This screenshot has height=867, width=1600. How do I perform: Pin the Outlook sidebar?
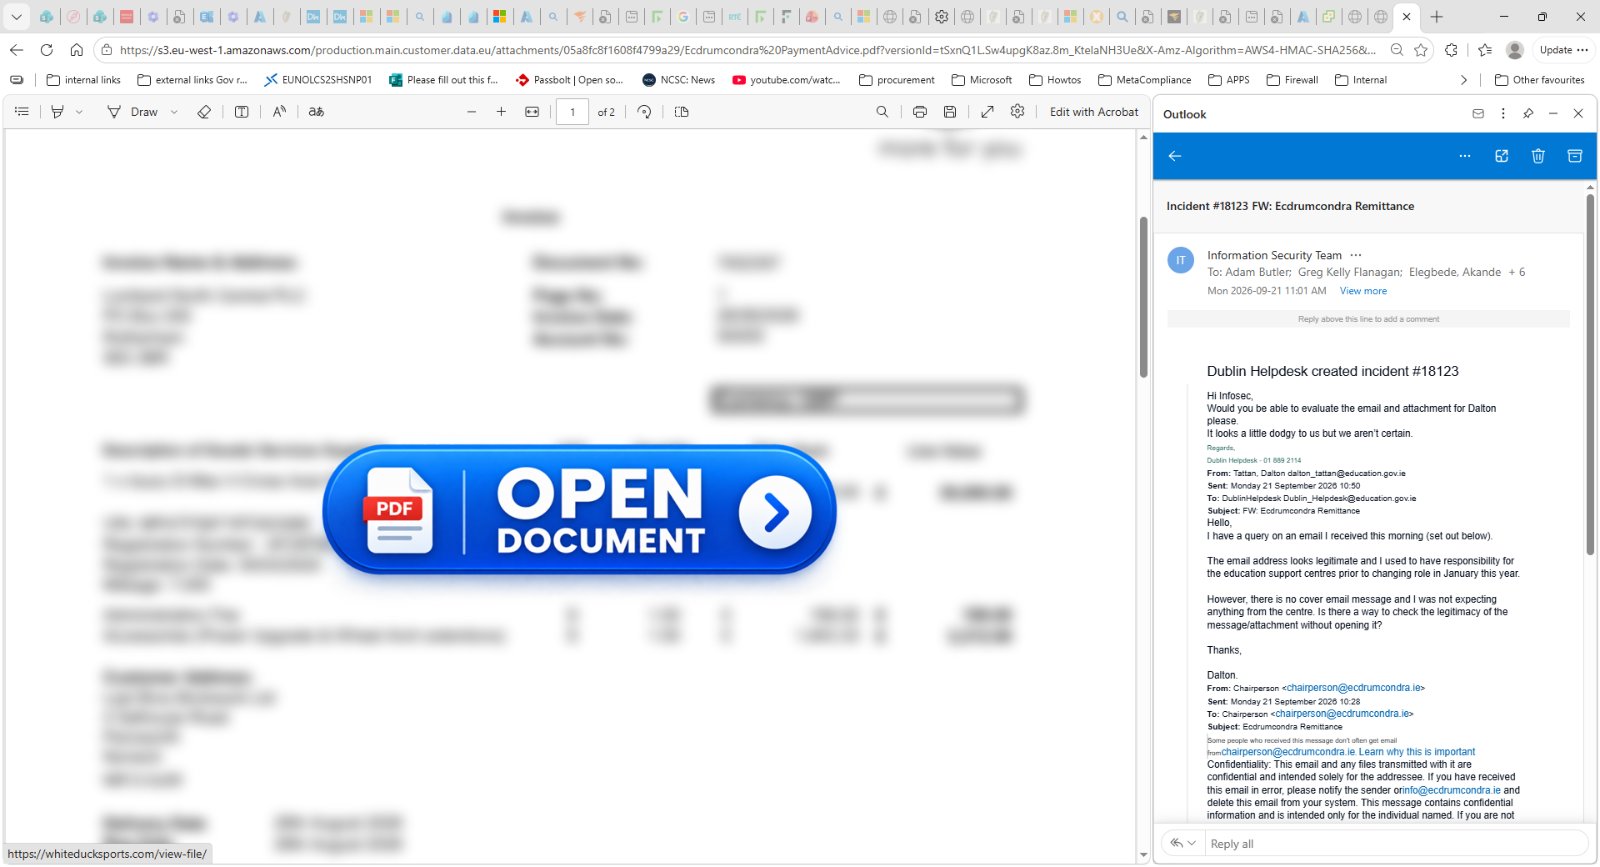tap(1528, 114)
